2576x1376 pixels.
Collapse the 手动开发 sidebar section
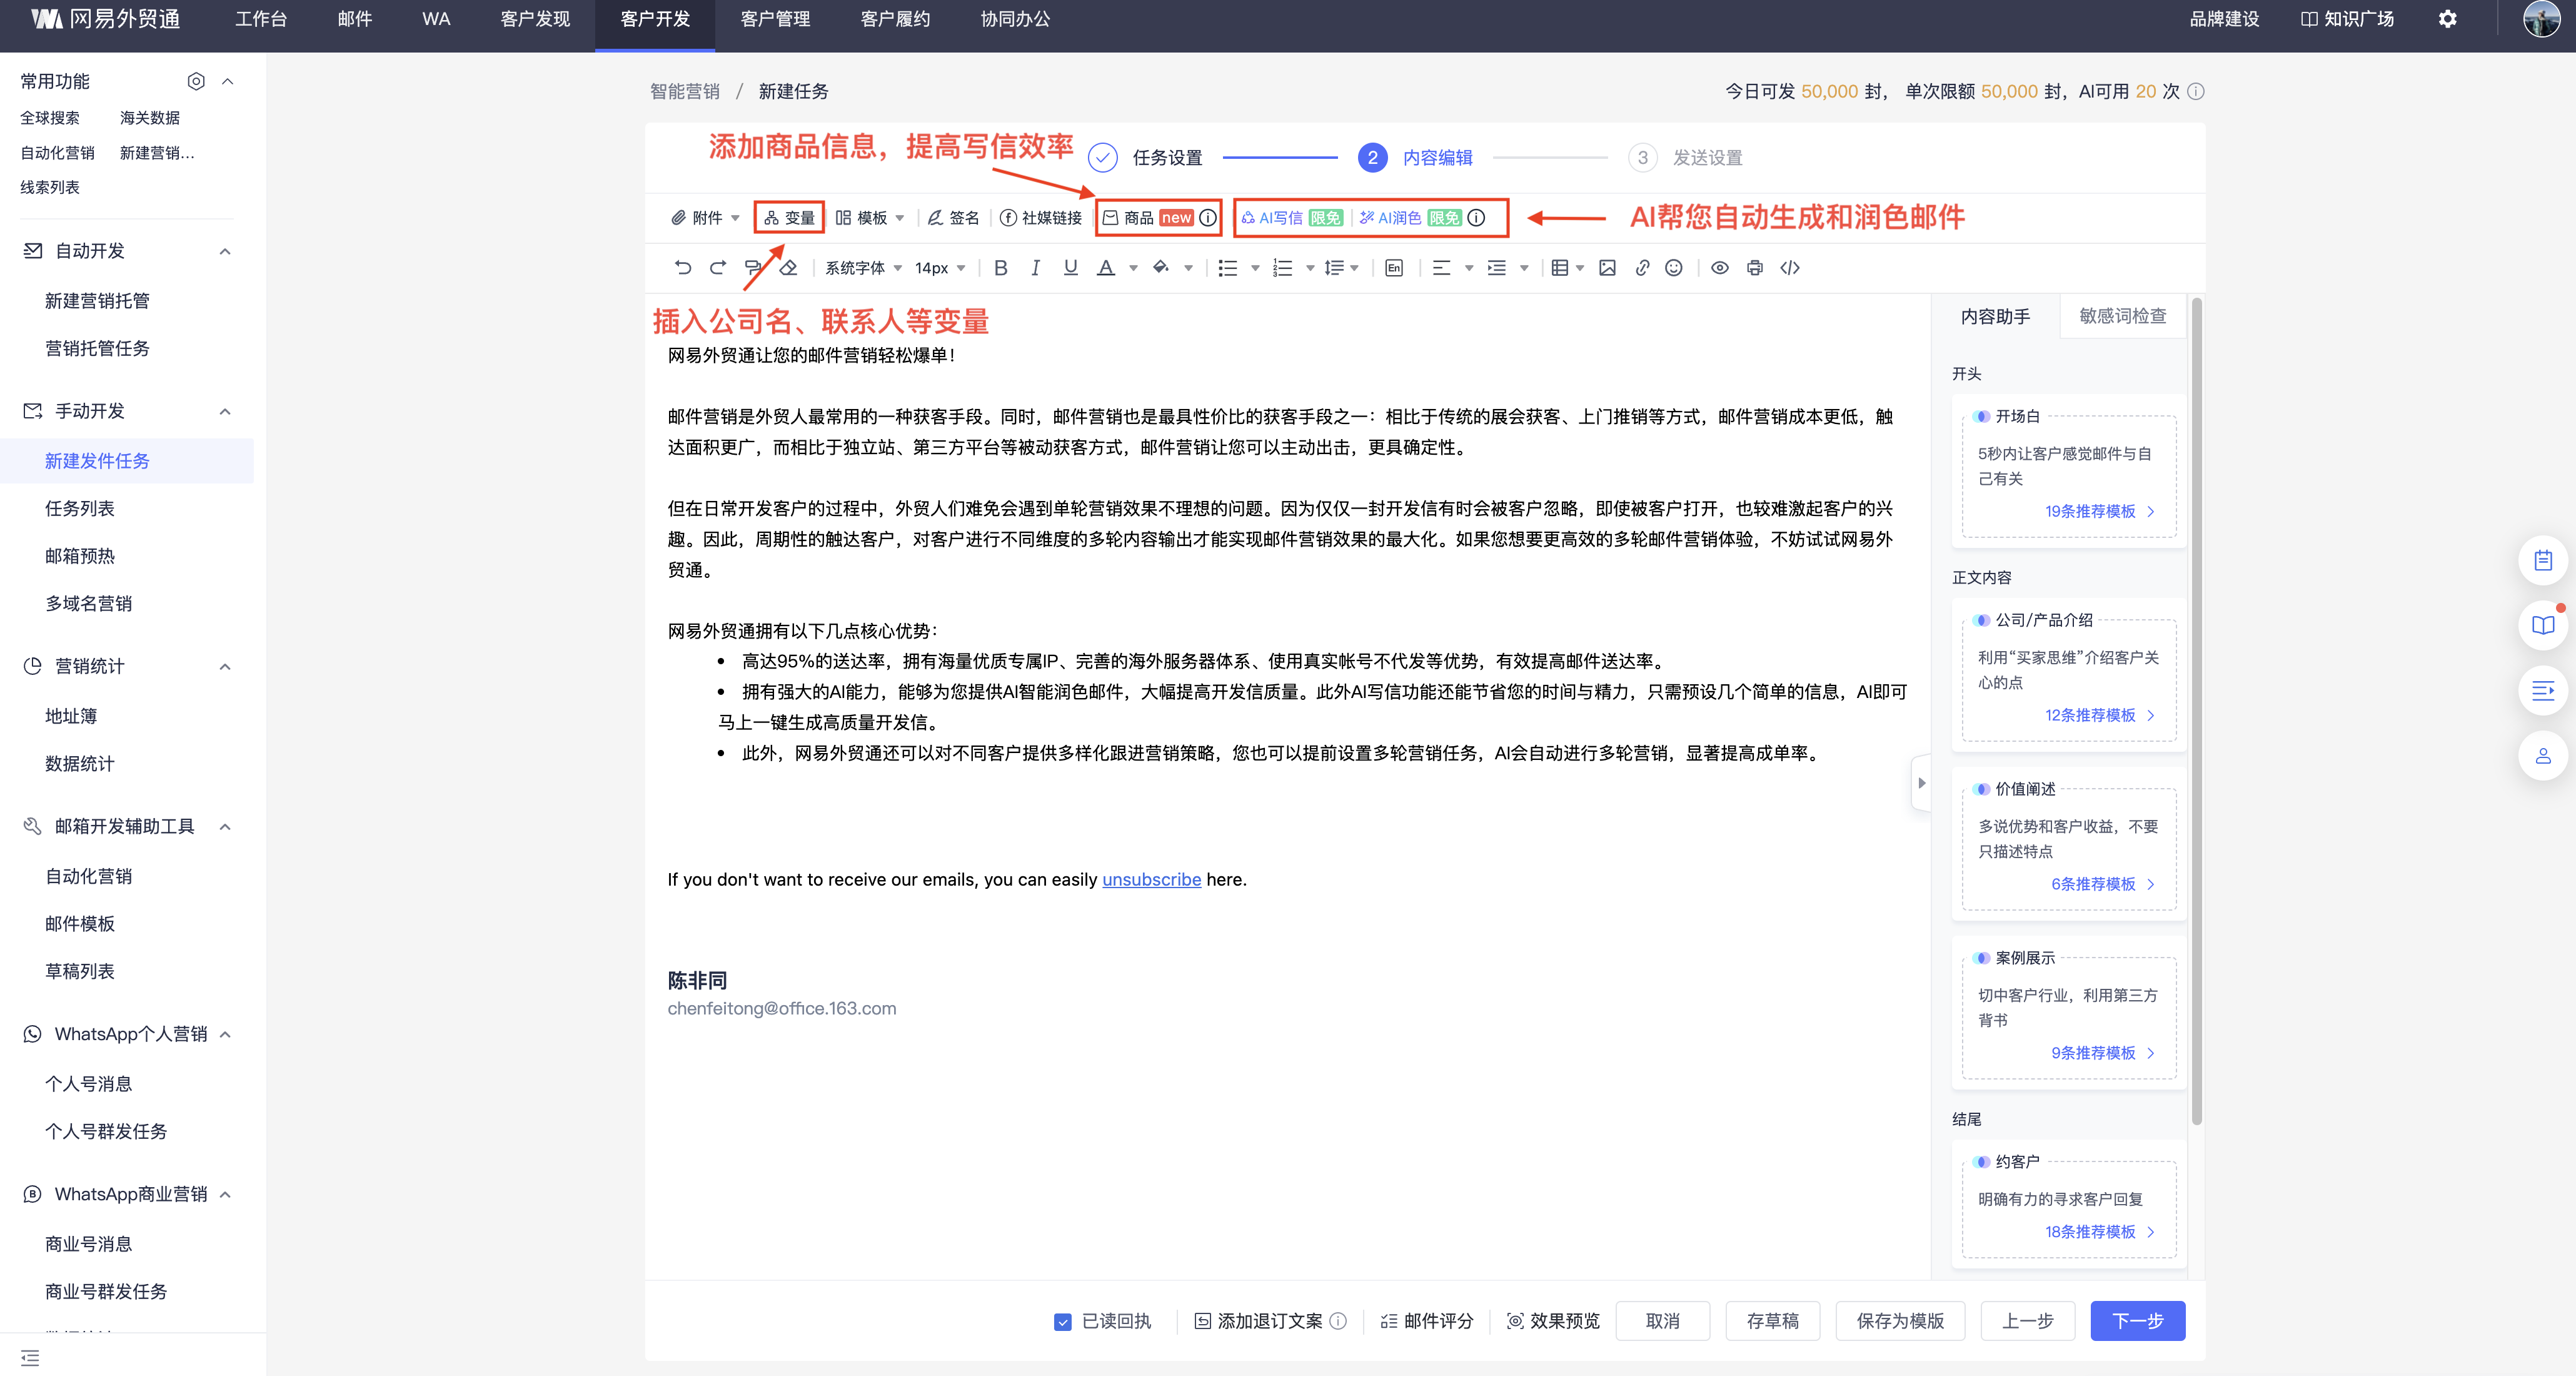click(x=225, y=411)
